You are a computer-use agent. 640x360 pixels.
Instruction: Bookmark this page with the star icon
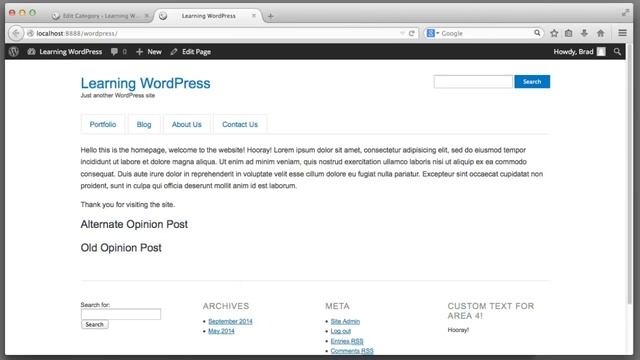pos(554,33)
